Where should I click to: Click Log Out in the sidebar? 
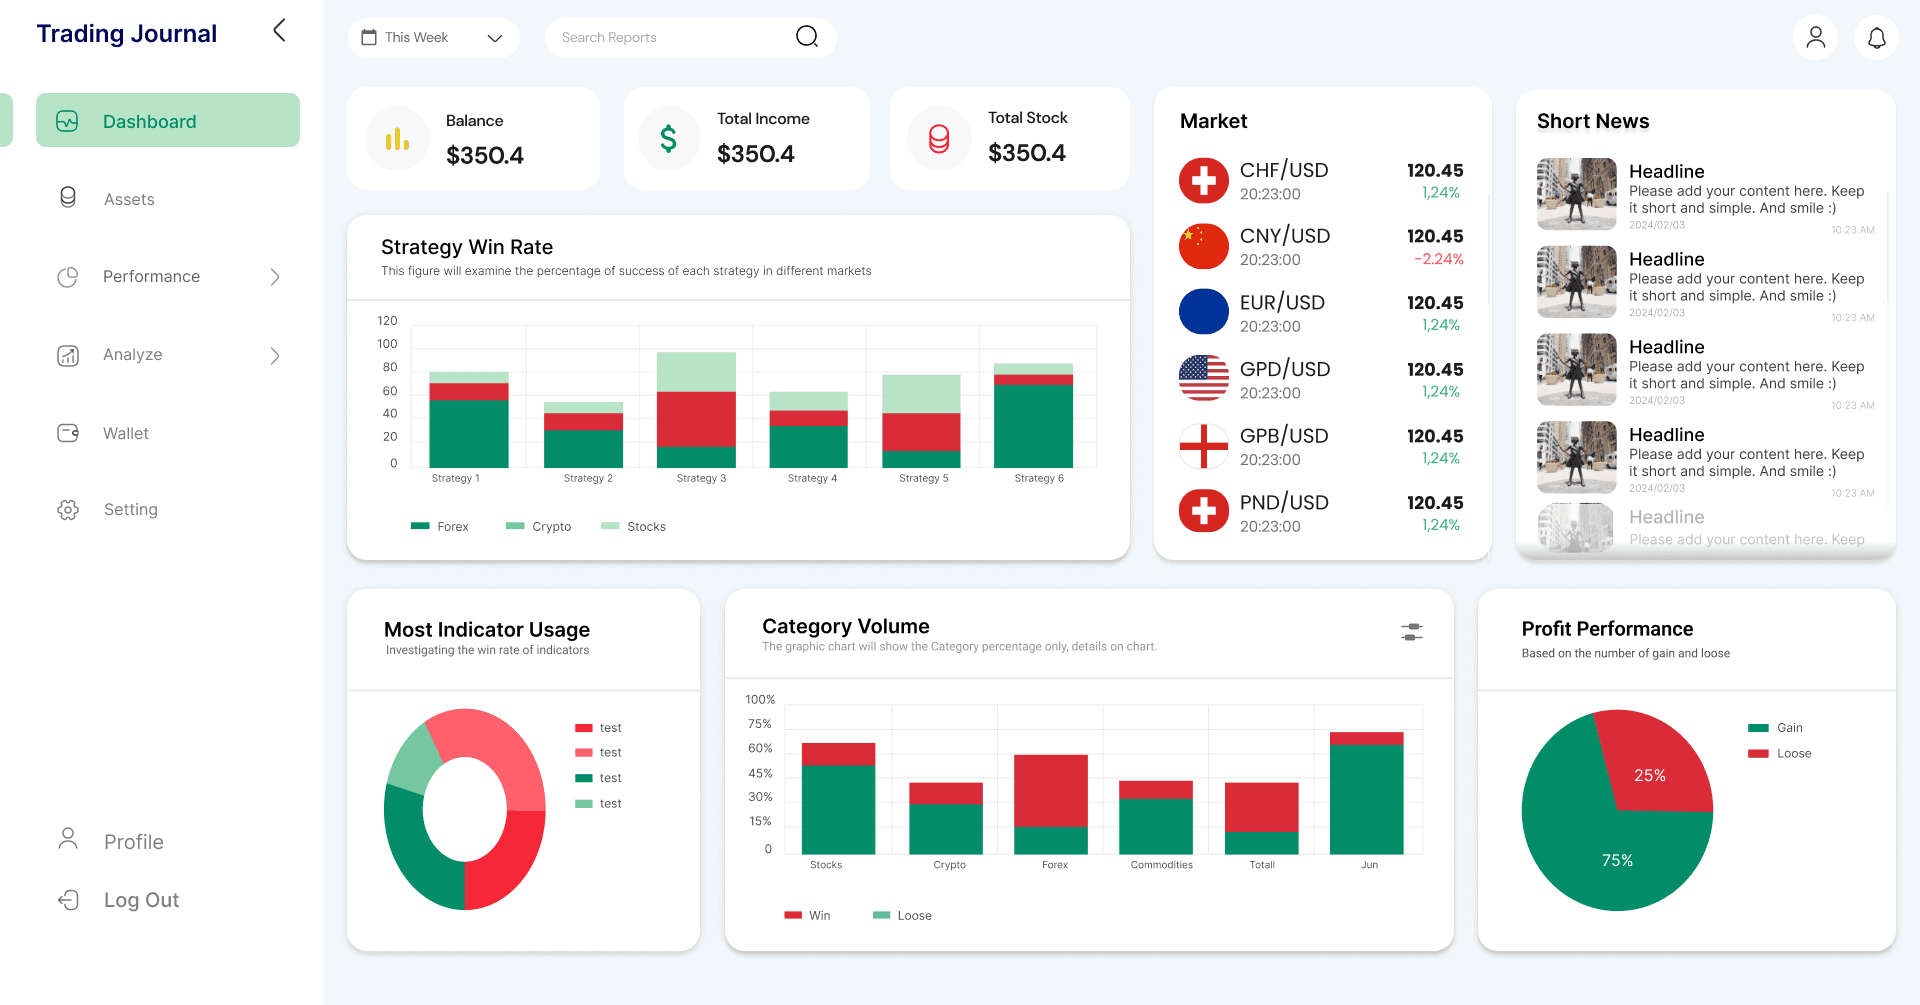(x=140, y=899)
